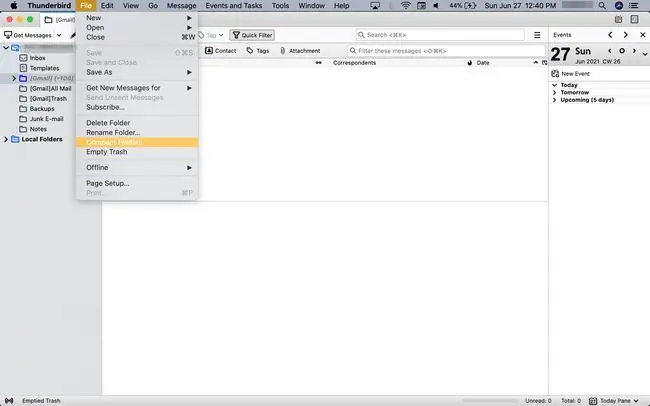The width and height of the screenshot is (650, 406).
Task: Collapse the account tree chevron
Action: tap(6, 48)
